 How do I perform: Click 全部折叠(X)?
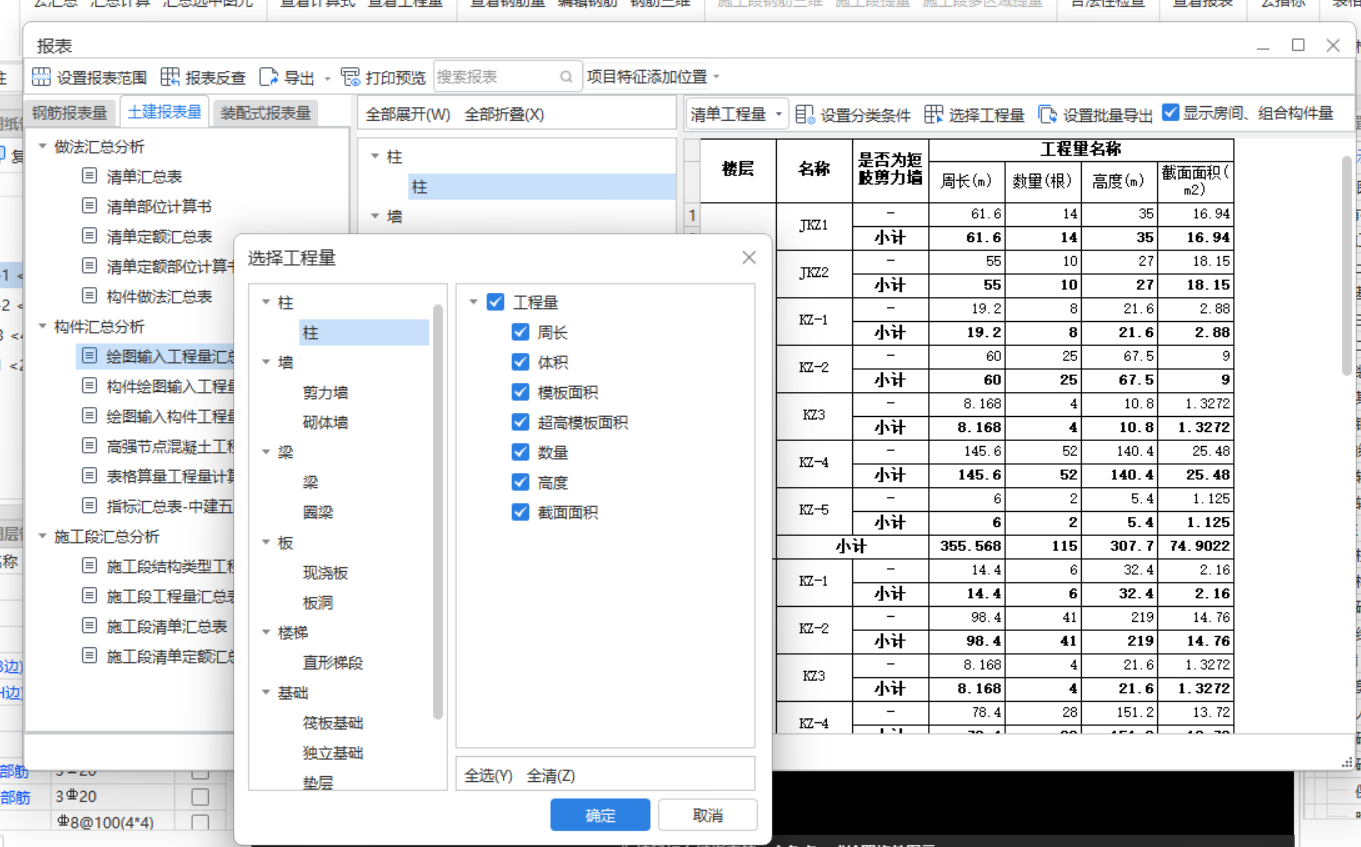pos(504,114)
